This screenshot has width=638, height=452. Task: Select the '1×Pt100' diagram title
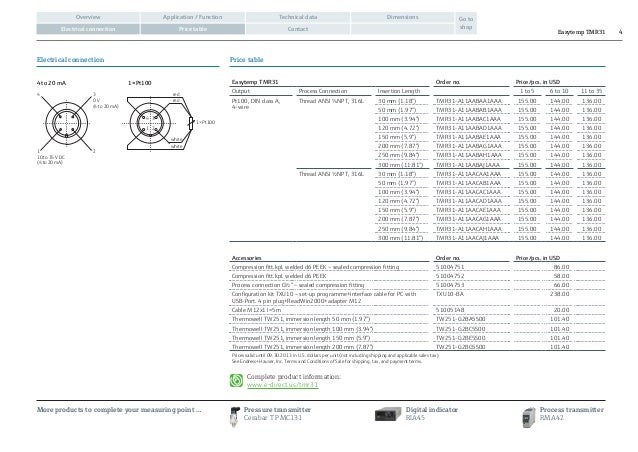tap(140, 83)
